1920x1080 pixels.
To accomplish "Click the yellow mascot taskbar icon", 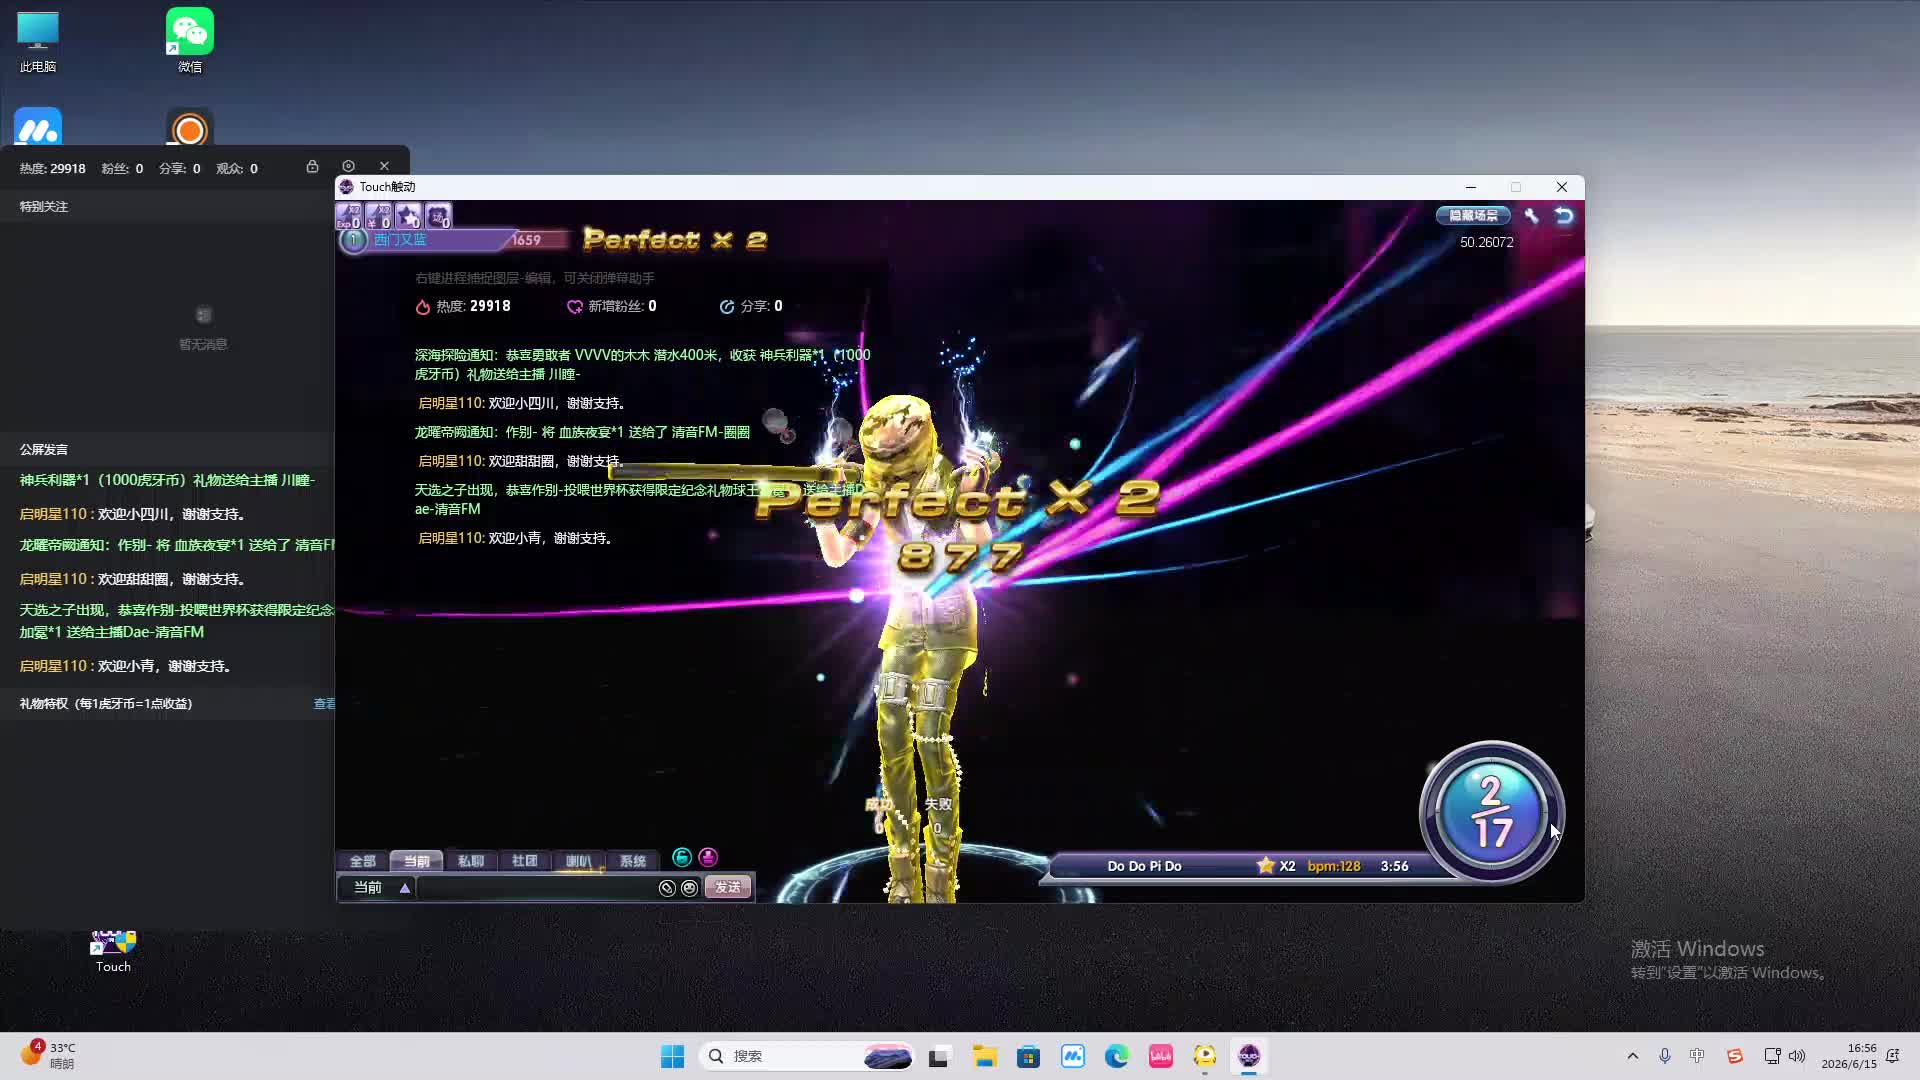I will click(1205, 1056).
